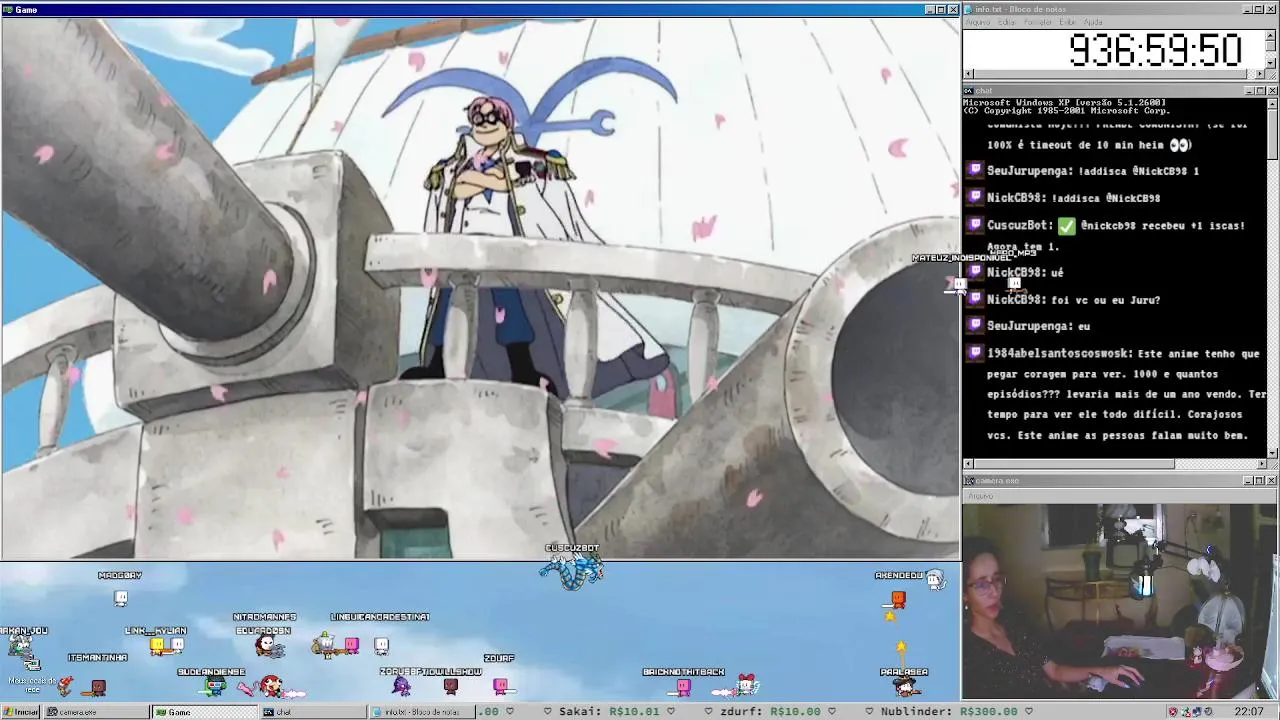Image resolution: width=1280 pixels, height=720 pixels.
Task: Select the Game taskbar button
Action: (x=205, y=712)
